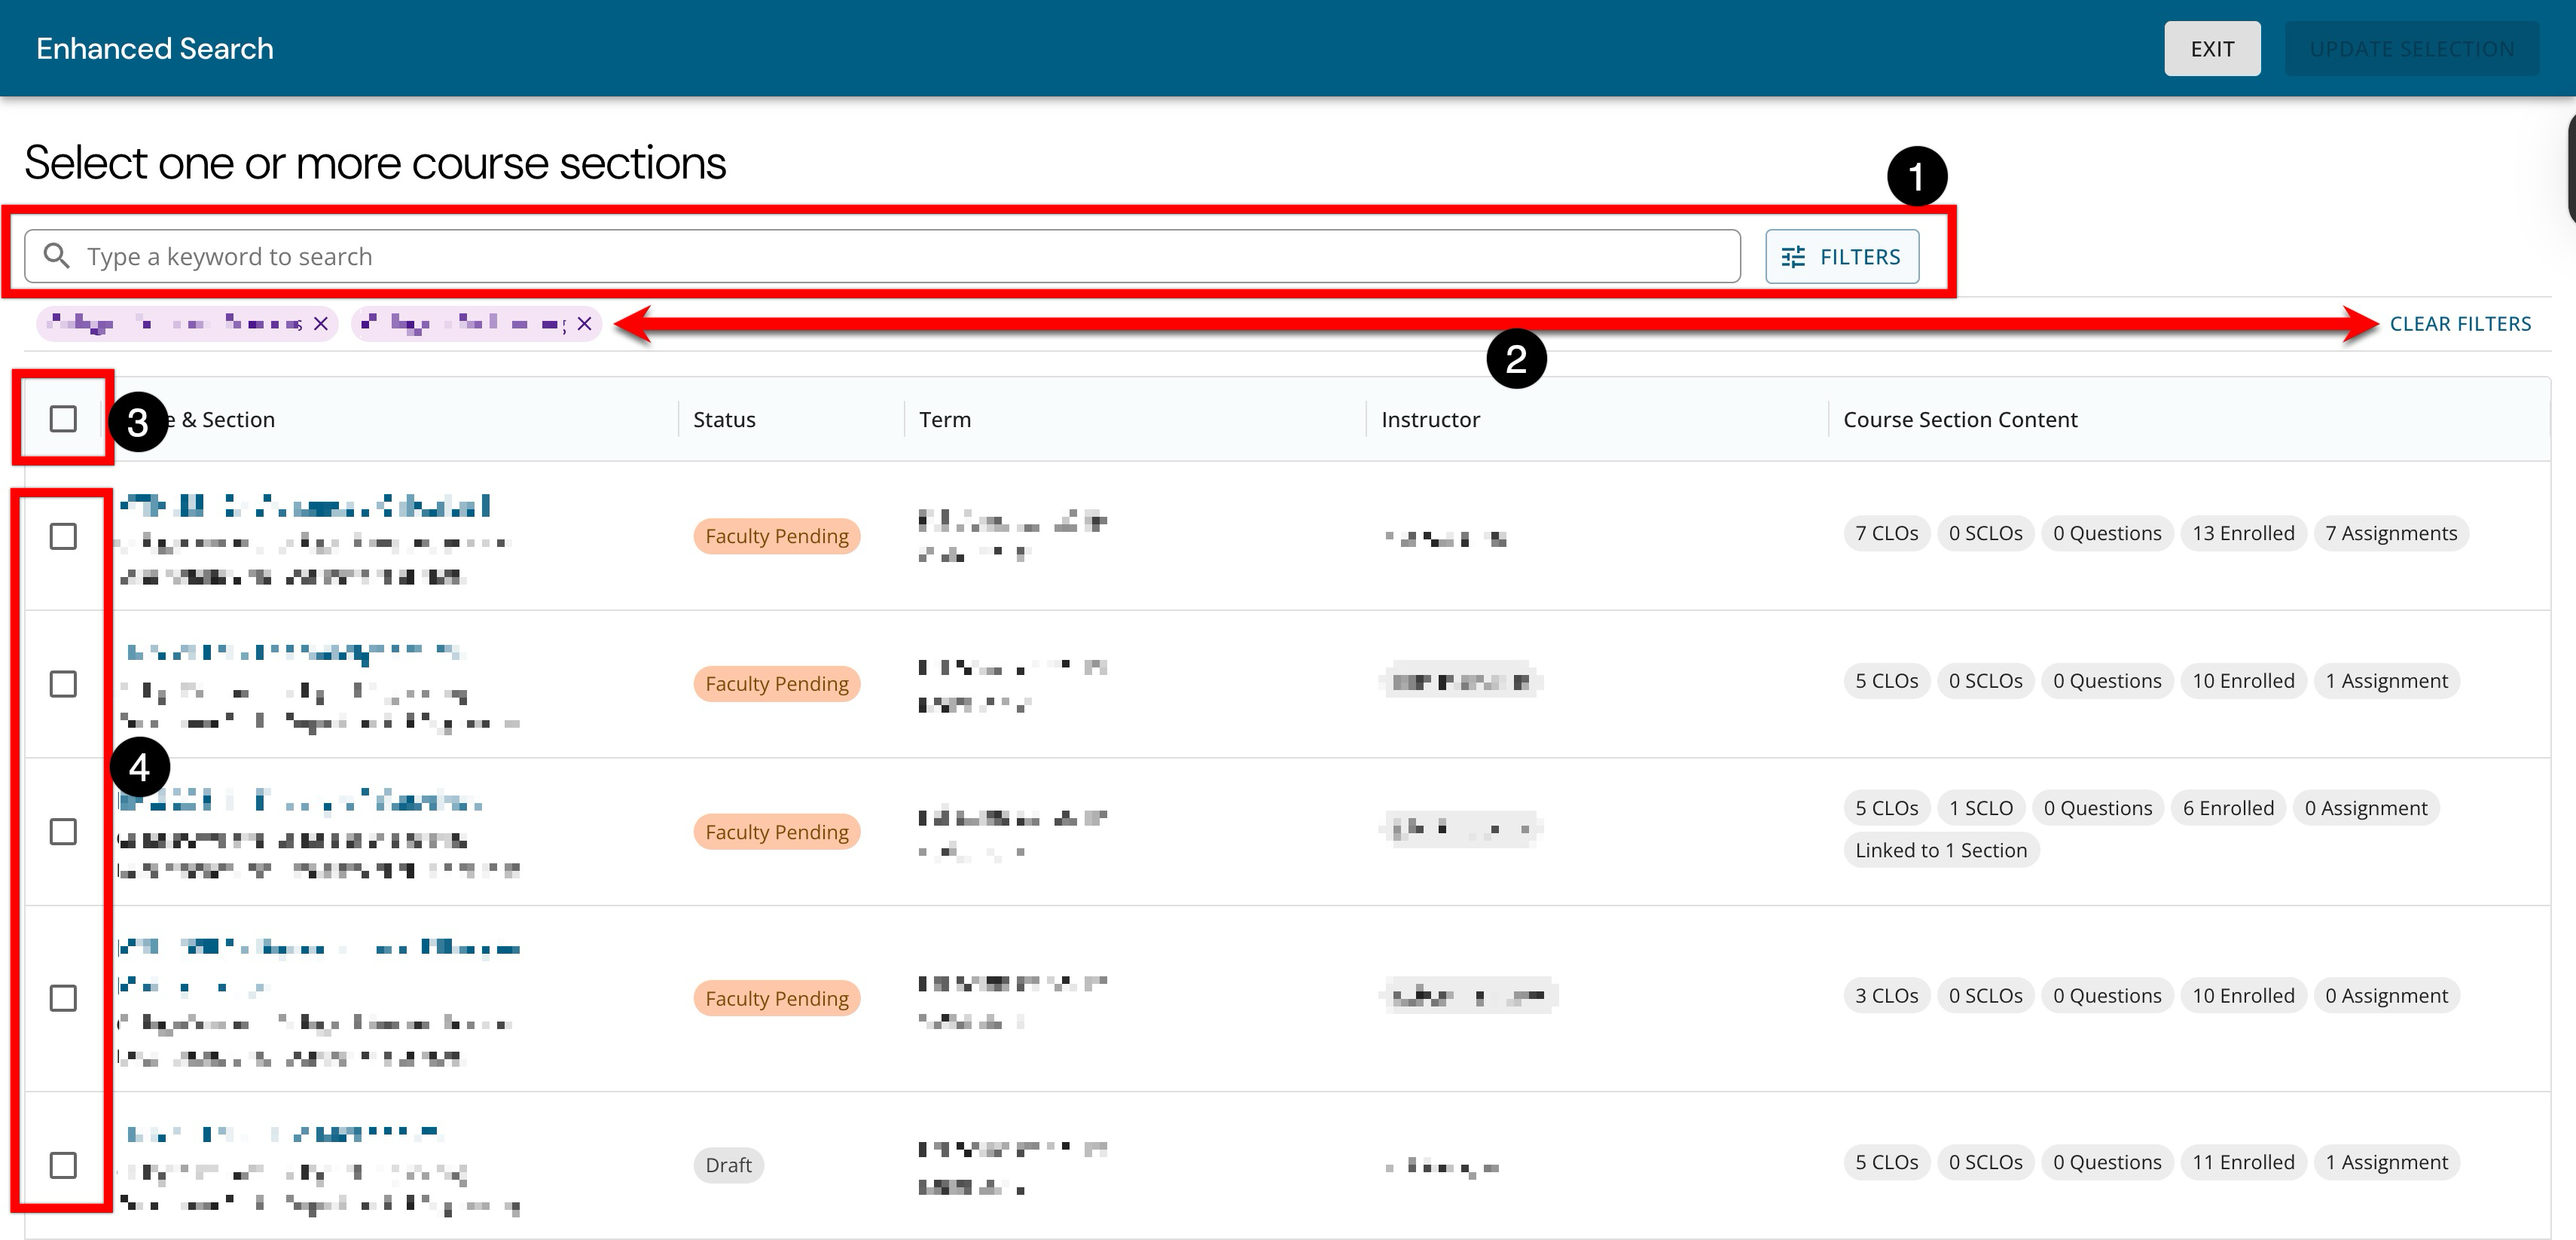Click the magnifying glass search icon

point(57,256)
